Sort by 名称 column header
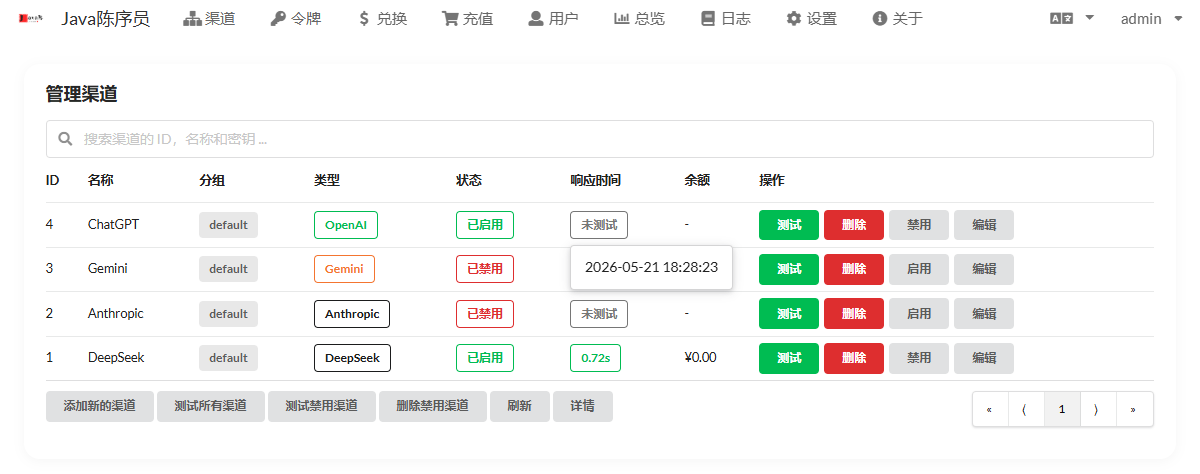 [101, 180]
